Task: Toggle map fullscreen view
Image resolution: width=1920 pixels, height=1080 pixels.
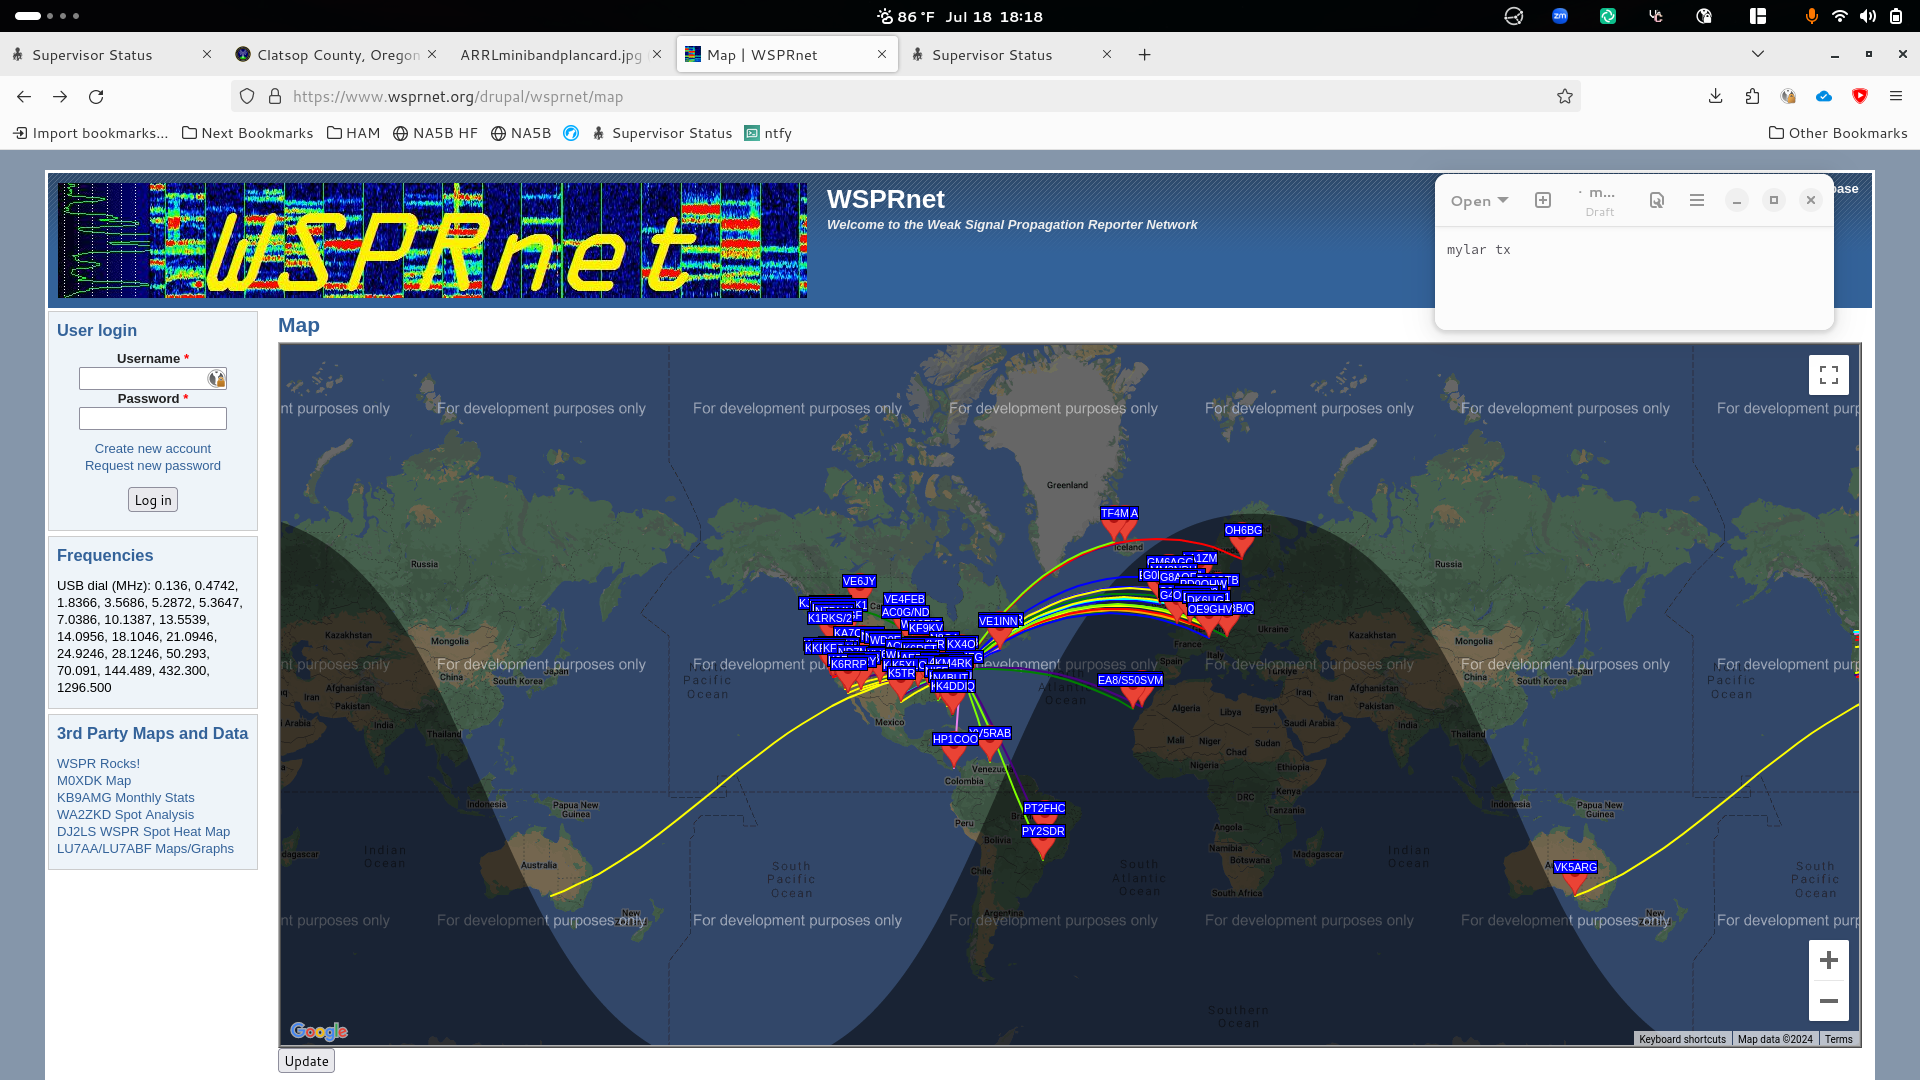Action: coord(1829,375)
